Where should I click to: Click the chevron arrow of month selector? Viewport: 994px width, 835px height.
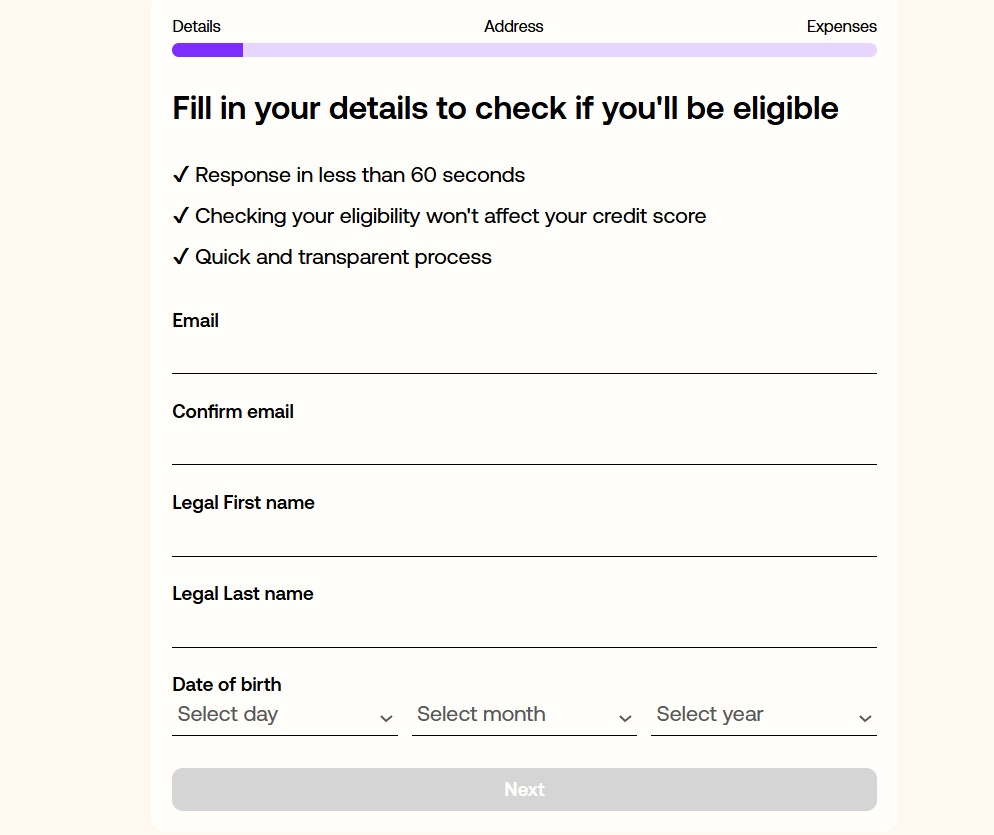[625, 718]
